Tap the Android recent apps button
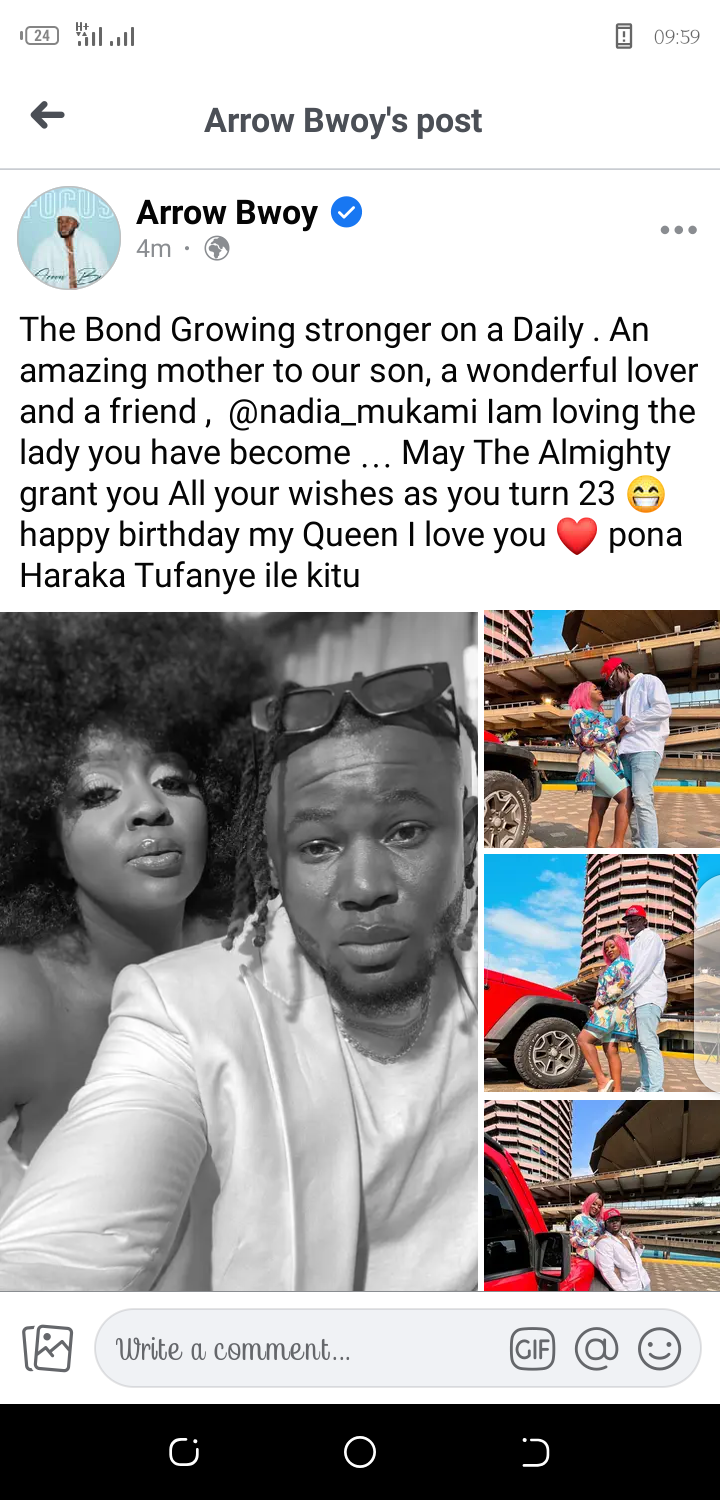 (184, 1452)
